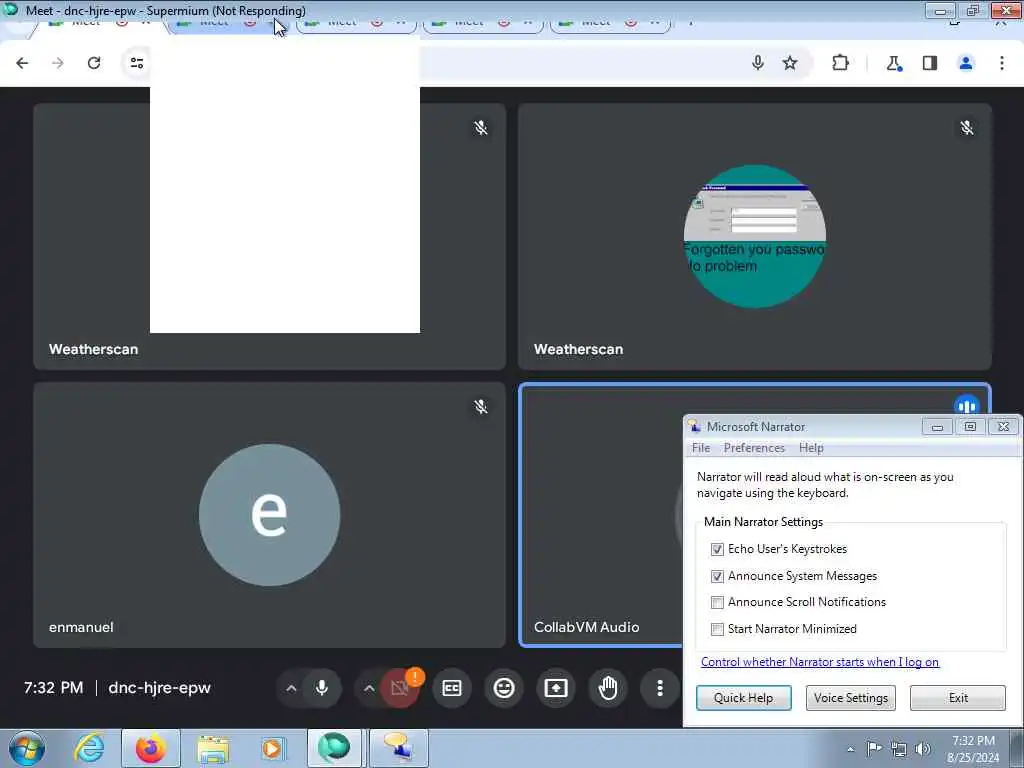The height and width of the screenshot is (768, 1024).
Task: Select the enmanuel avatar circle
Action: [269, 515]
